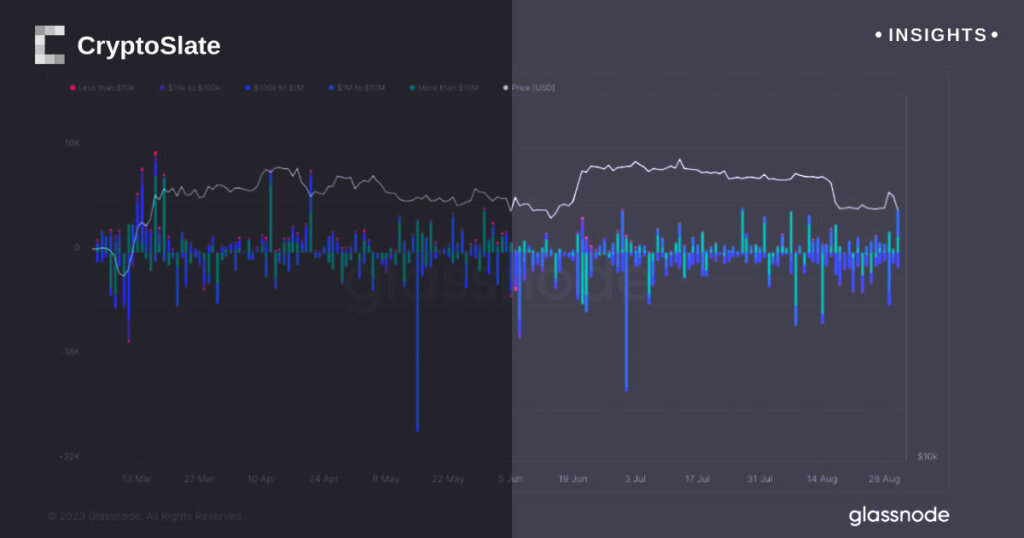The width and height of the screenshot is (1024, 538).
Task: Click the glassnode logo at bottom right
Action: tap(898, 516)
